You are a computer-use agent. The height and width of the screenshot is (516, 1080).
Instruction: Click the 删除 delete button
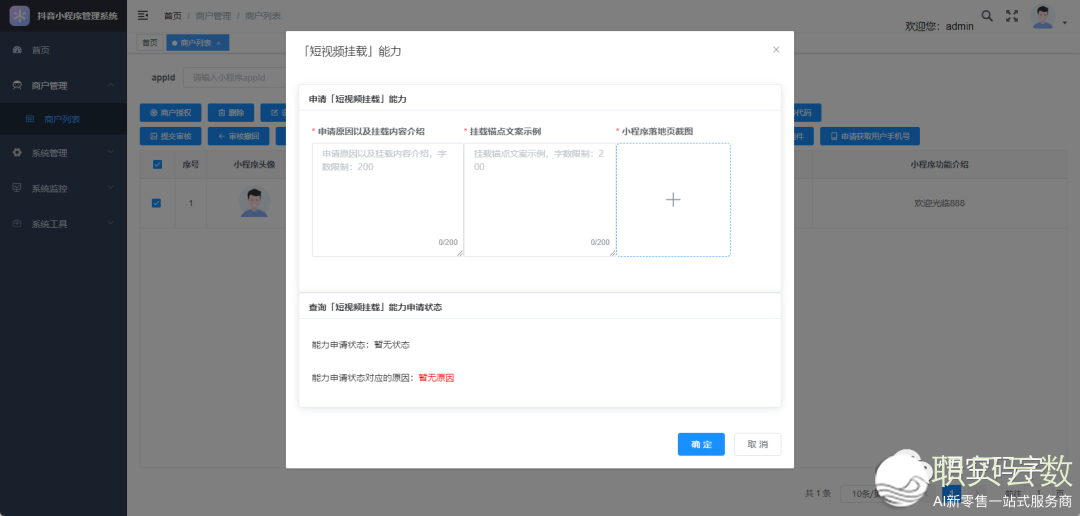231,112
